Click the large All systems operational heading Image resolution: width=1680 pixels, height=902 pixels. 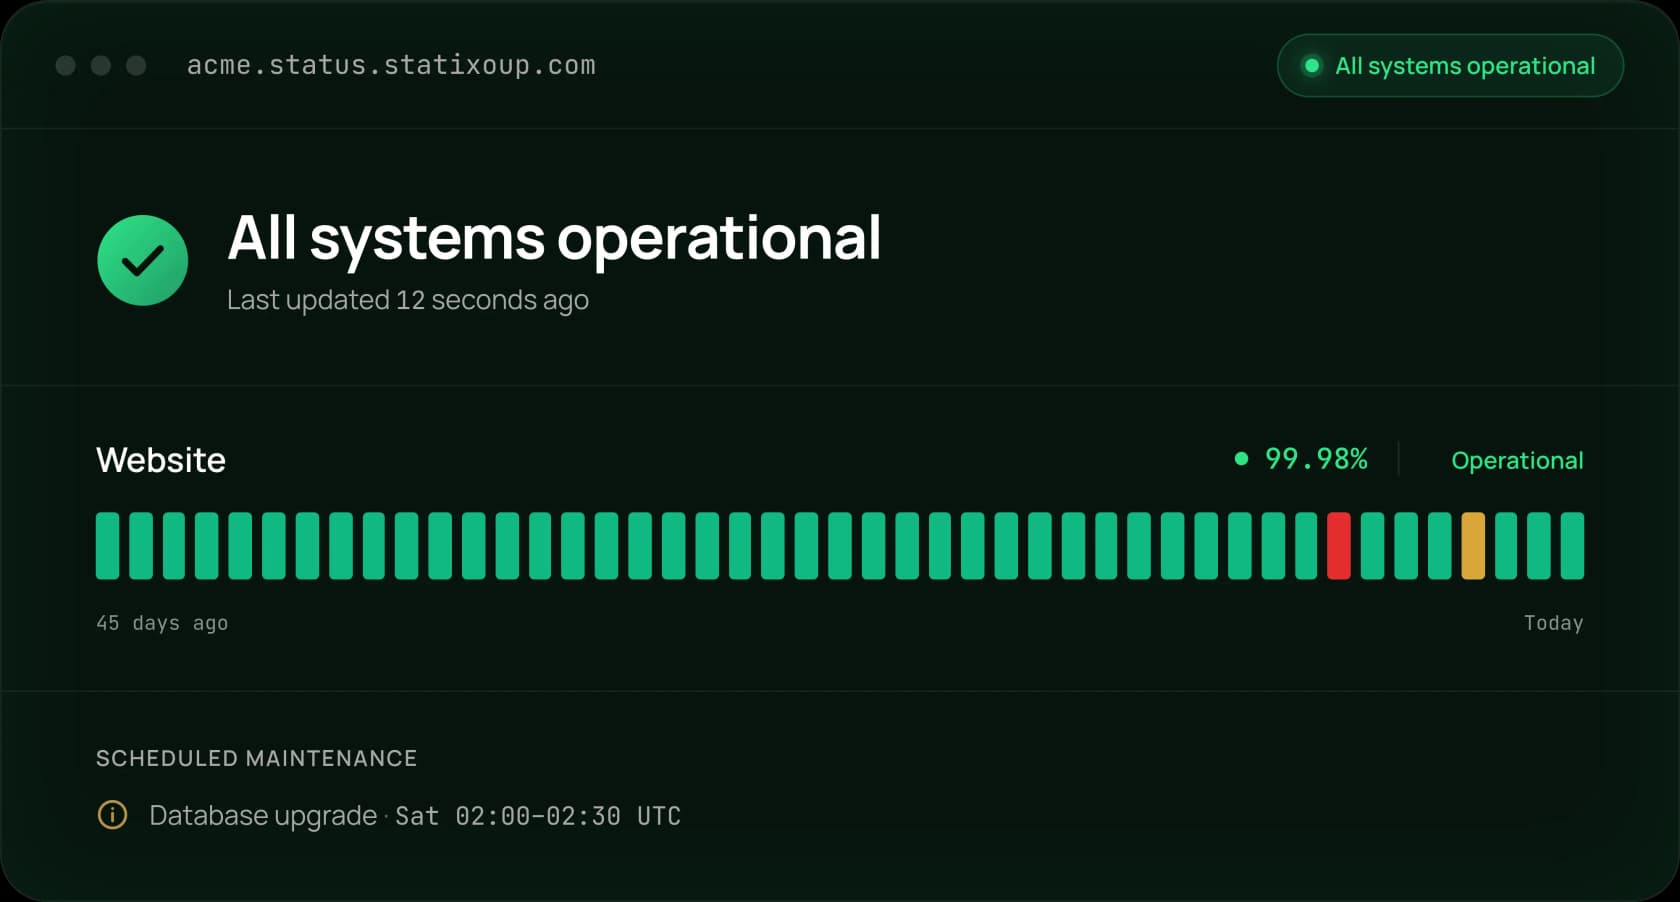[554, 238]
